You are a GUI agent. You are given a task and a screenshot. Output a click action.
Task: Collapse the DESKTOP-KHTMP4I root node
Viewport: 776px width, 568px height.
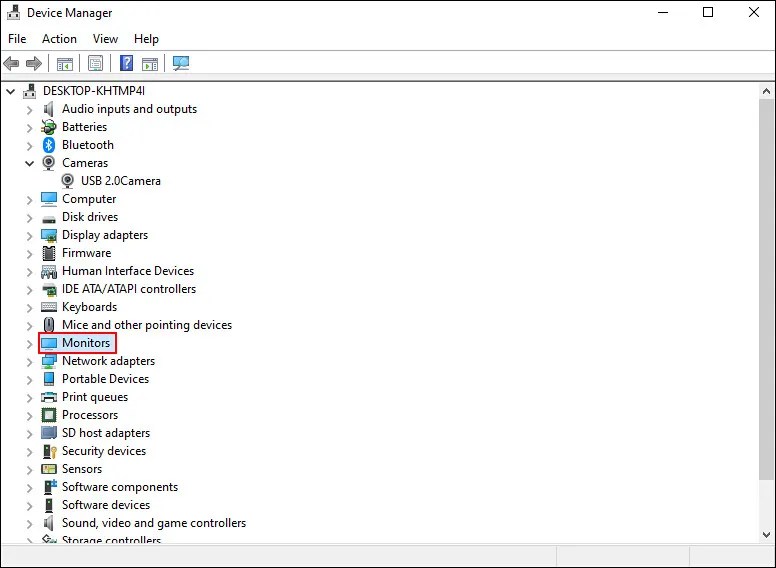coord(10,92)
